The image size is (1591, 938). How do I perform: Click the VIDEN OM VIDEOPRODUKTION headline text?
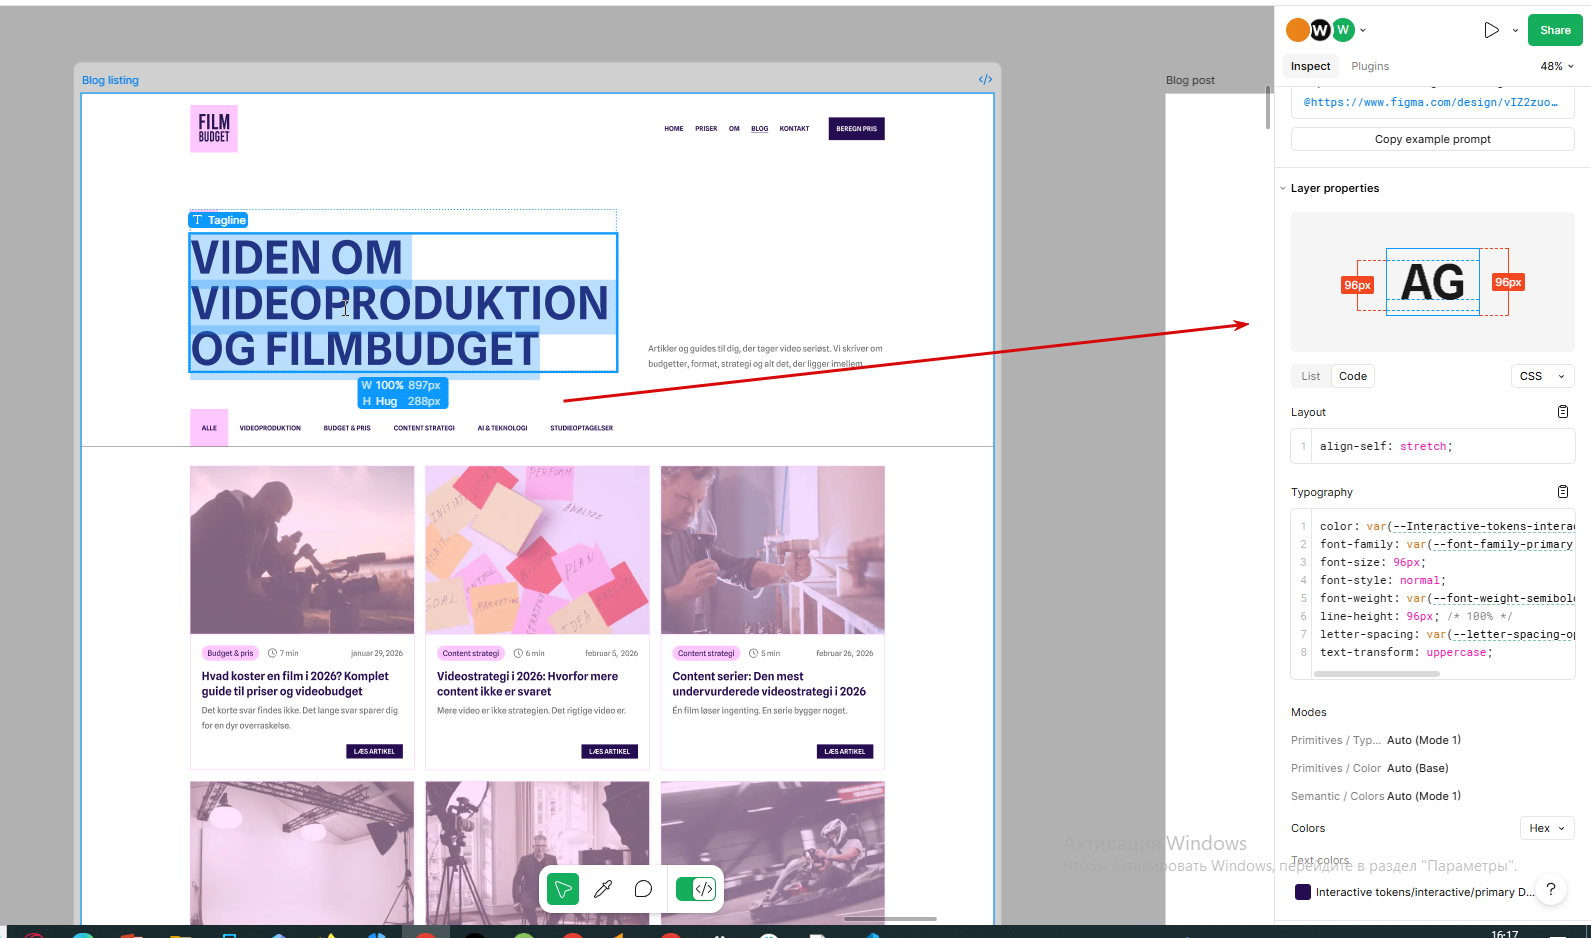pyautogui.click(x=402, y=303)
